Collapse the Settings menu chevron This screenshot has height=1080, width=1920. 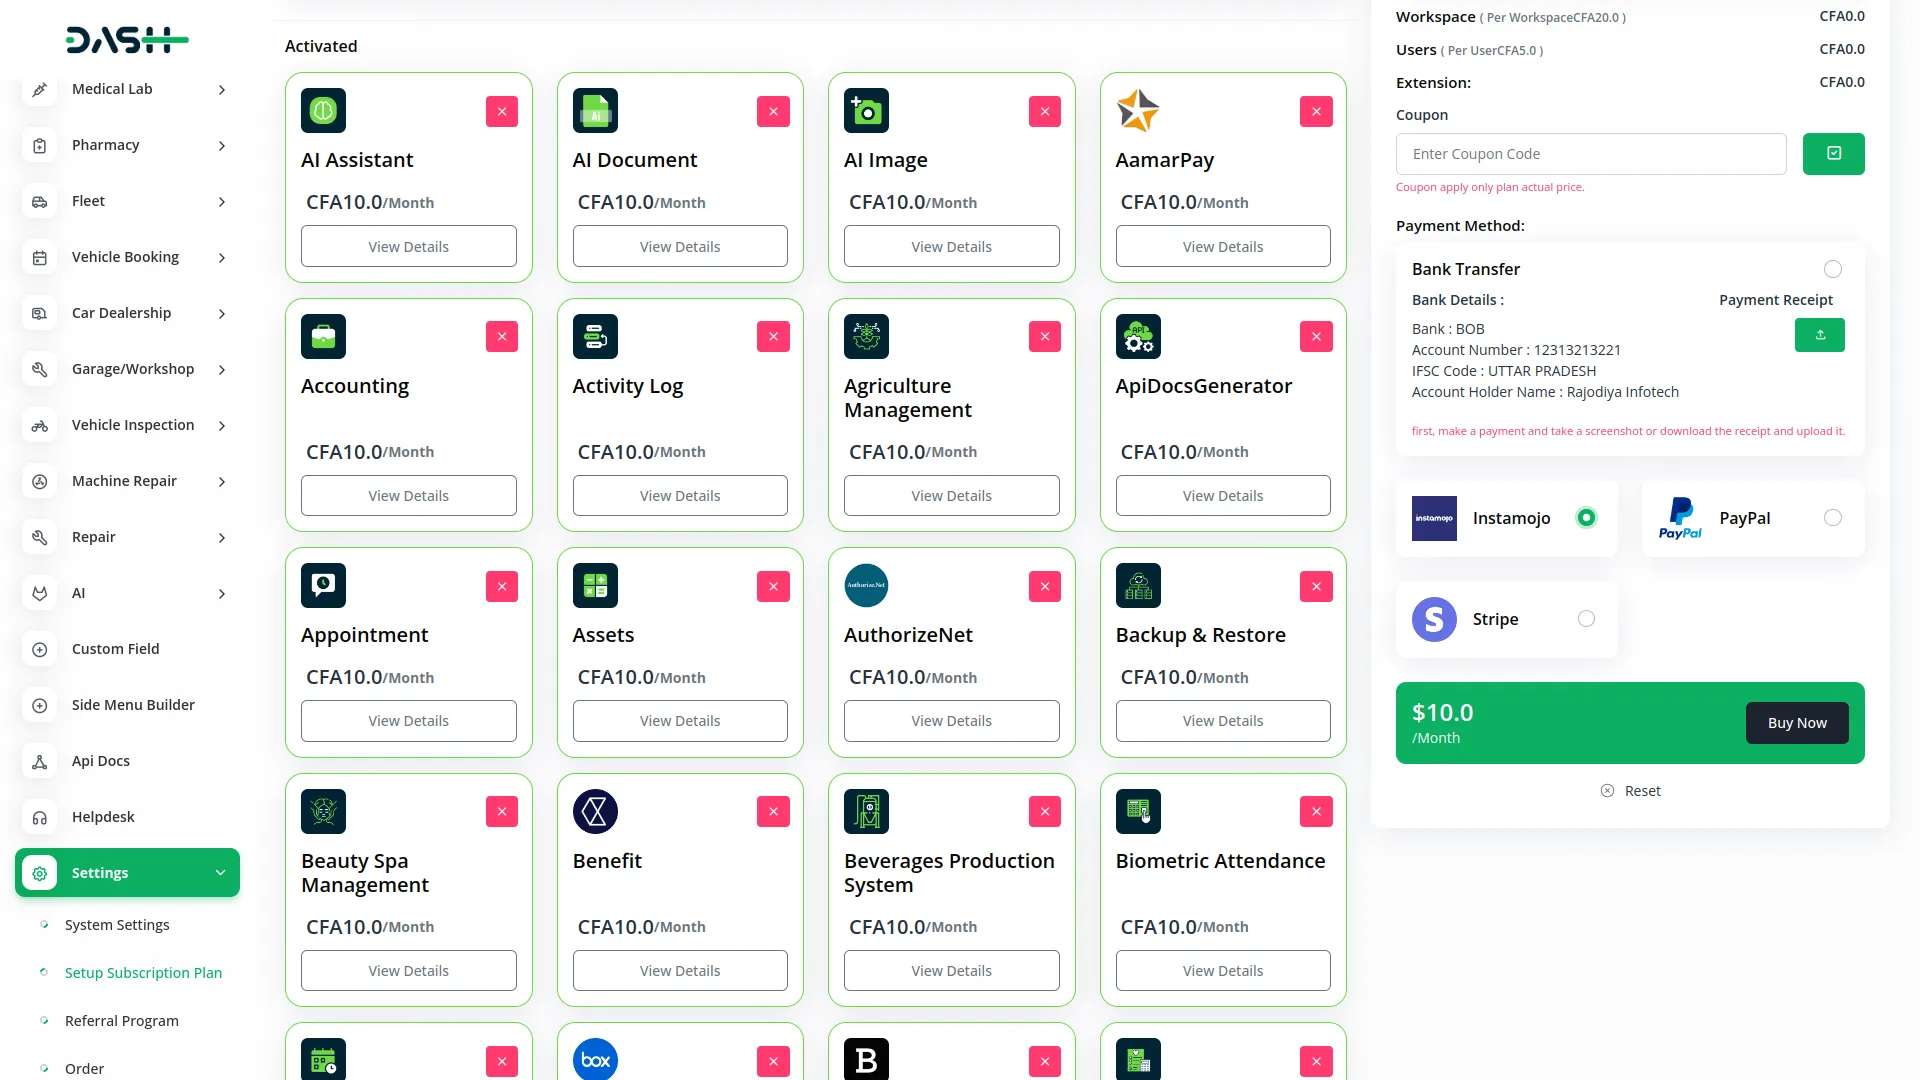220,873
